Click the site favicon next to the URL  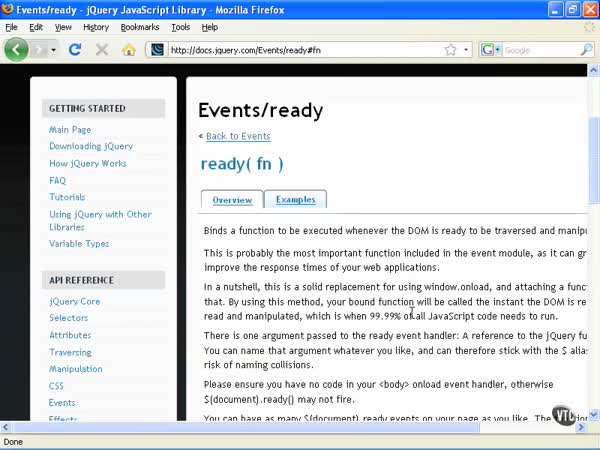coord(157,50)
